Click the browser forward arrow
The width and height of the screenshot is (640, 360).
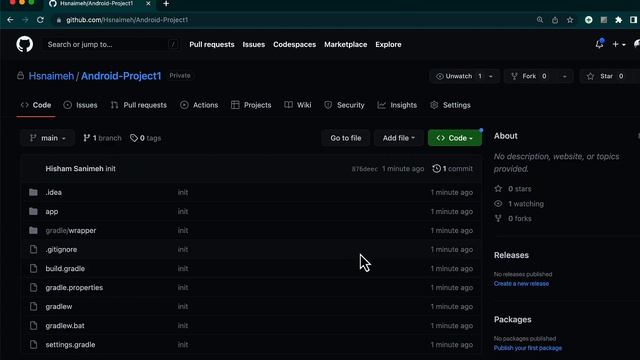coord(25,20)
